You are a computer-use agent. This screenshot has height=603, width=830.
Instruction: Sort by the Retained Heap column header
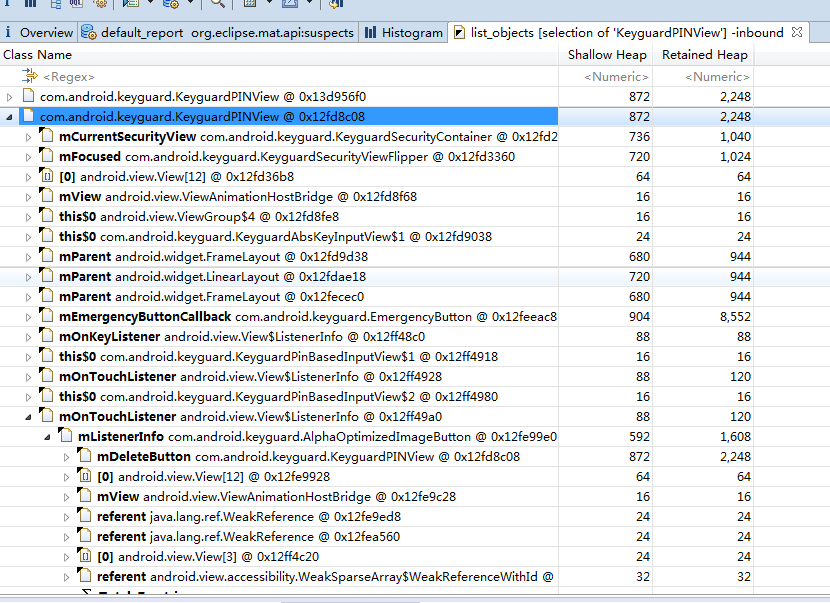coord(703,55)
